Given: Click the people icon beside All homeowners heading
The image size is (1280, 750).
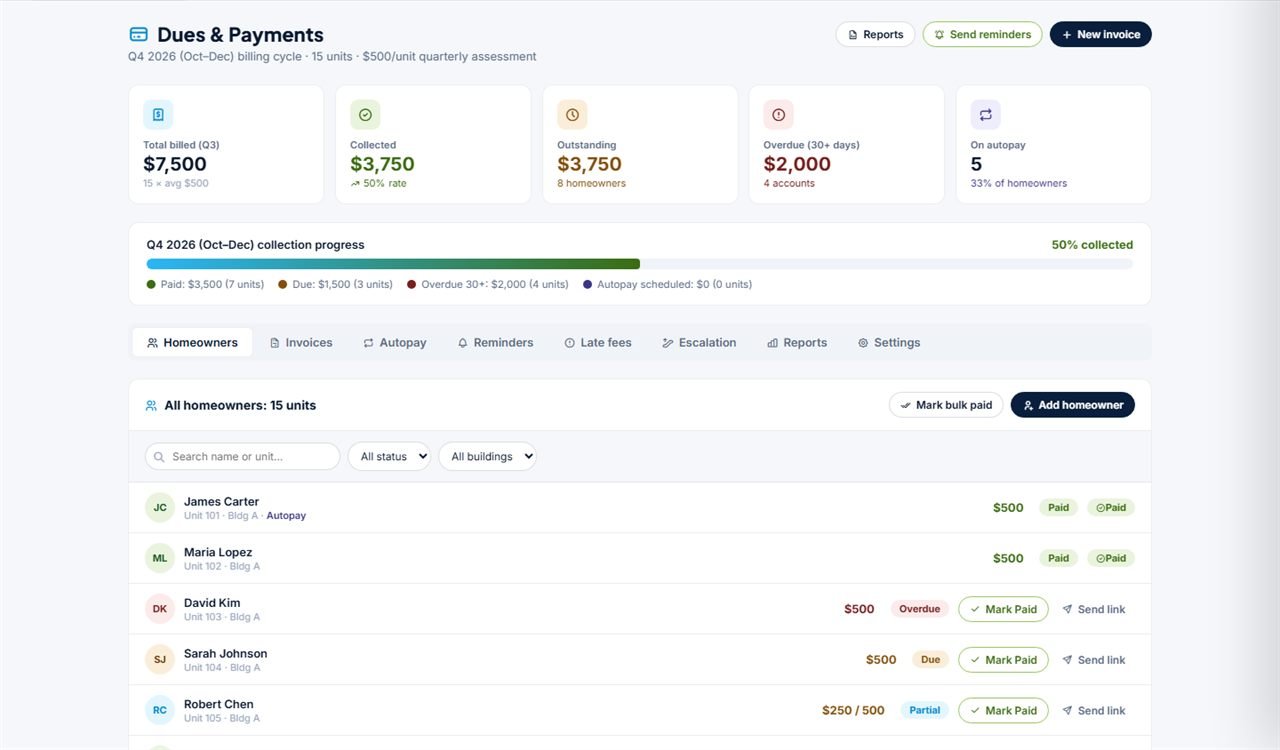Looking at the screenshot, I should click(151, 406).
